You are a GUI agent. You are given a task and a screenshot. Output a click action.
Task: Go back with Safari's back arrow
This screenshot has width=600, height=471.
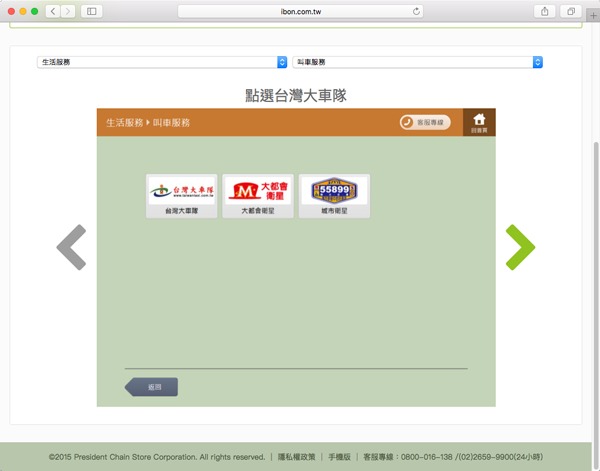[x=53, y=11]
